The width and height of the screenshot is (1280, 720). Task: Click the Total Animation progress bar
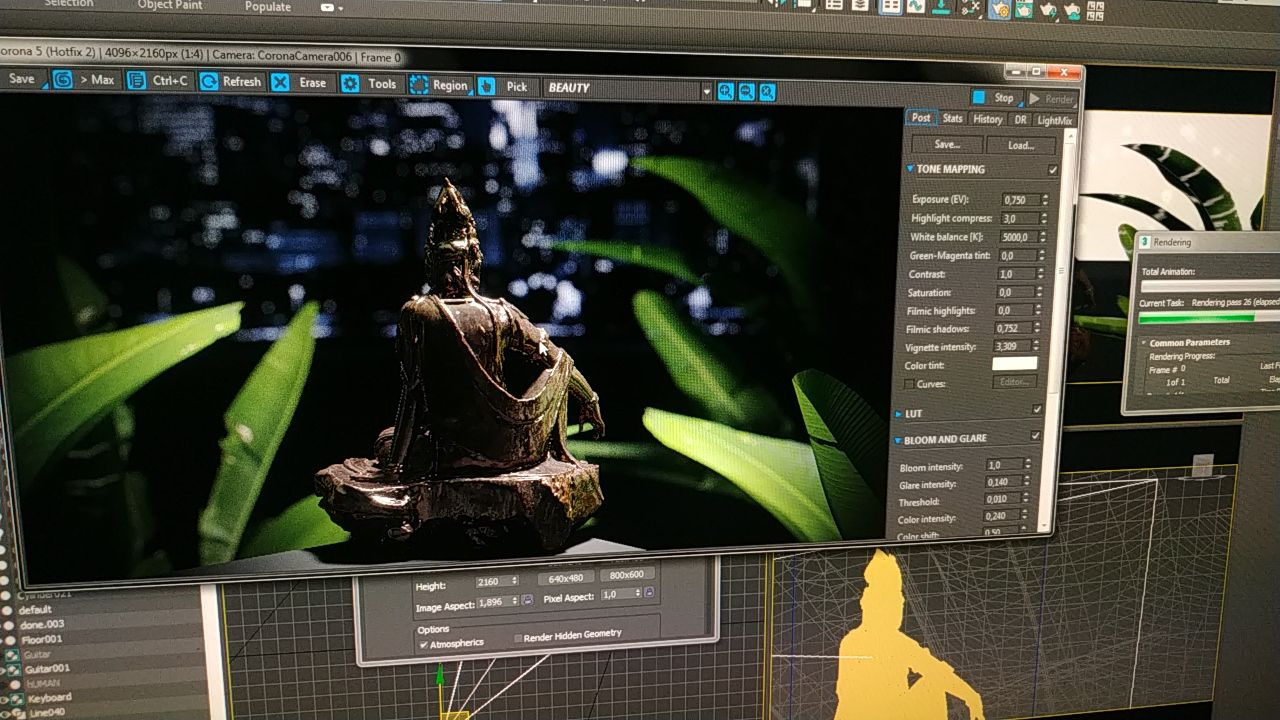point(1211,286)
